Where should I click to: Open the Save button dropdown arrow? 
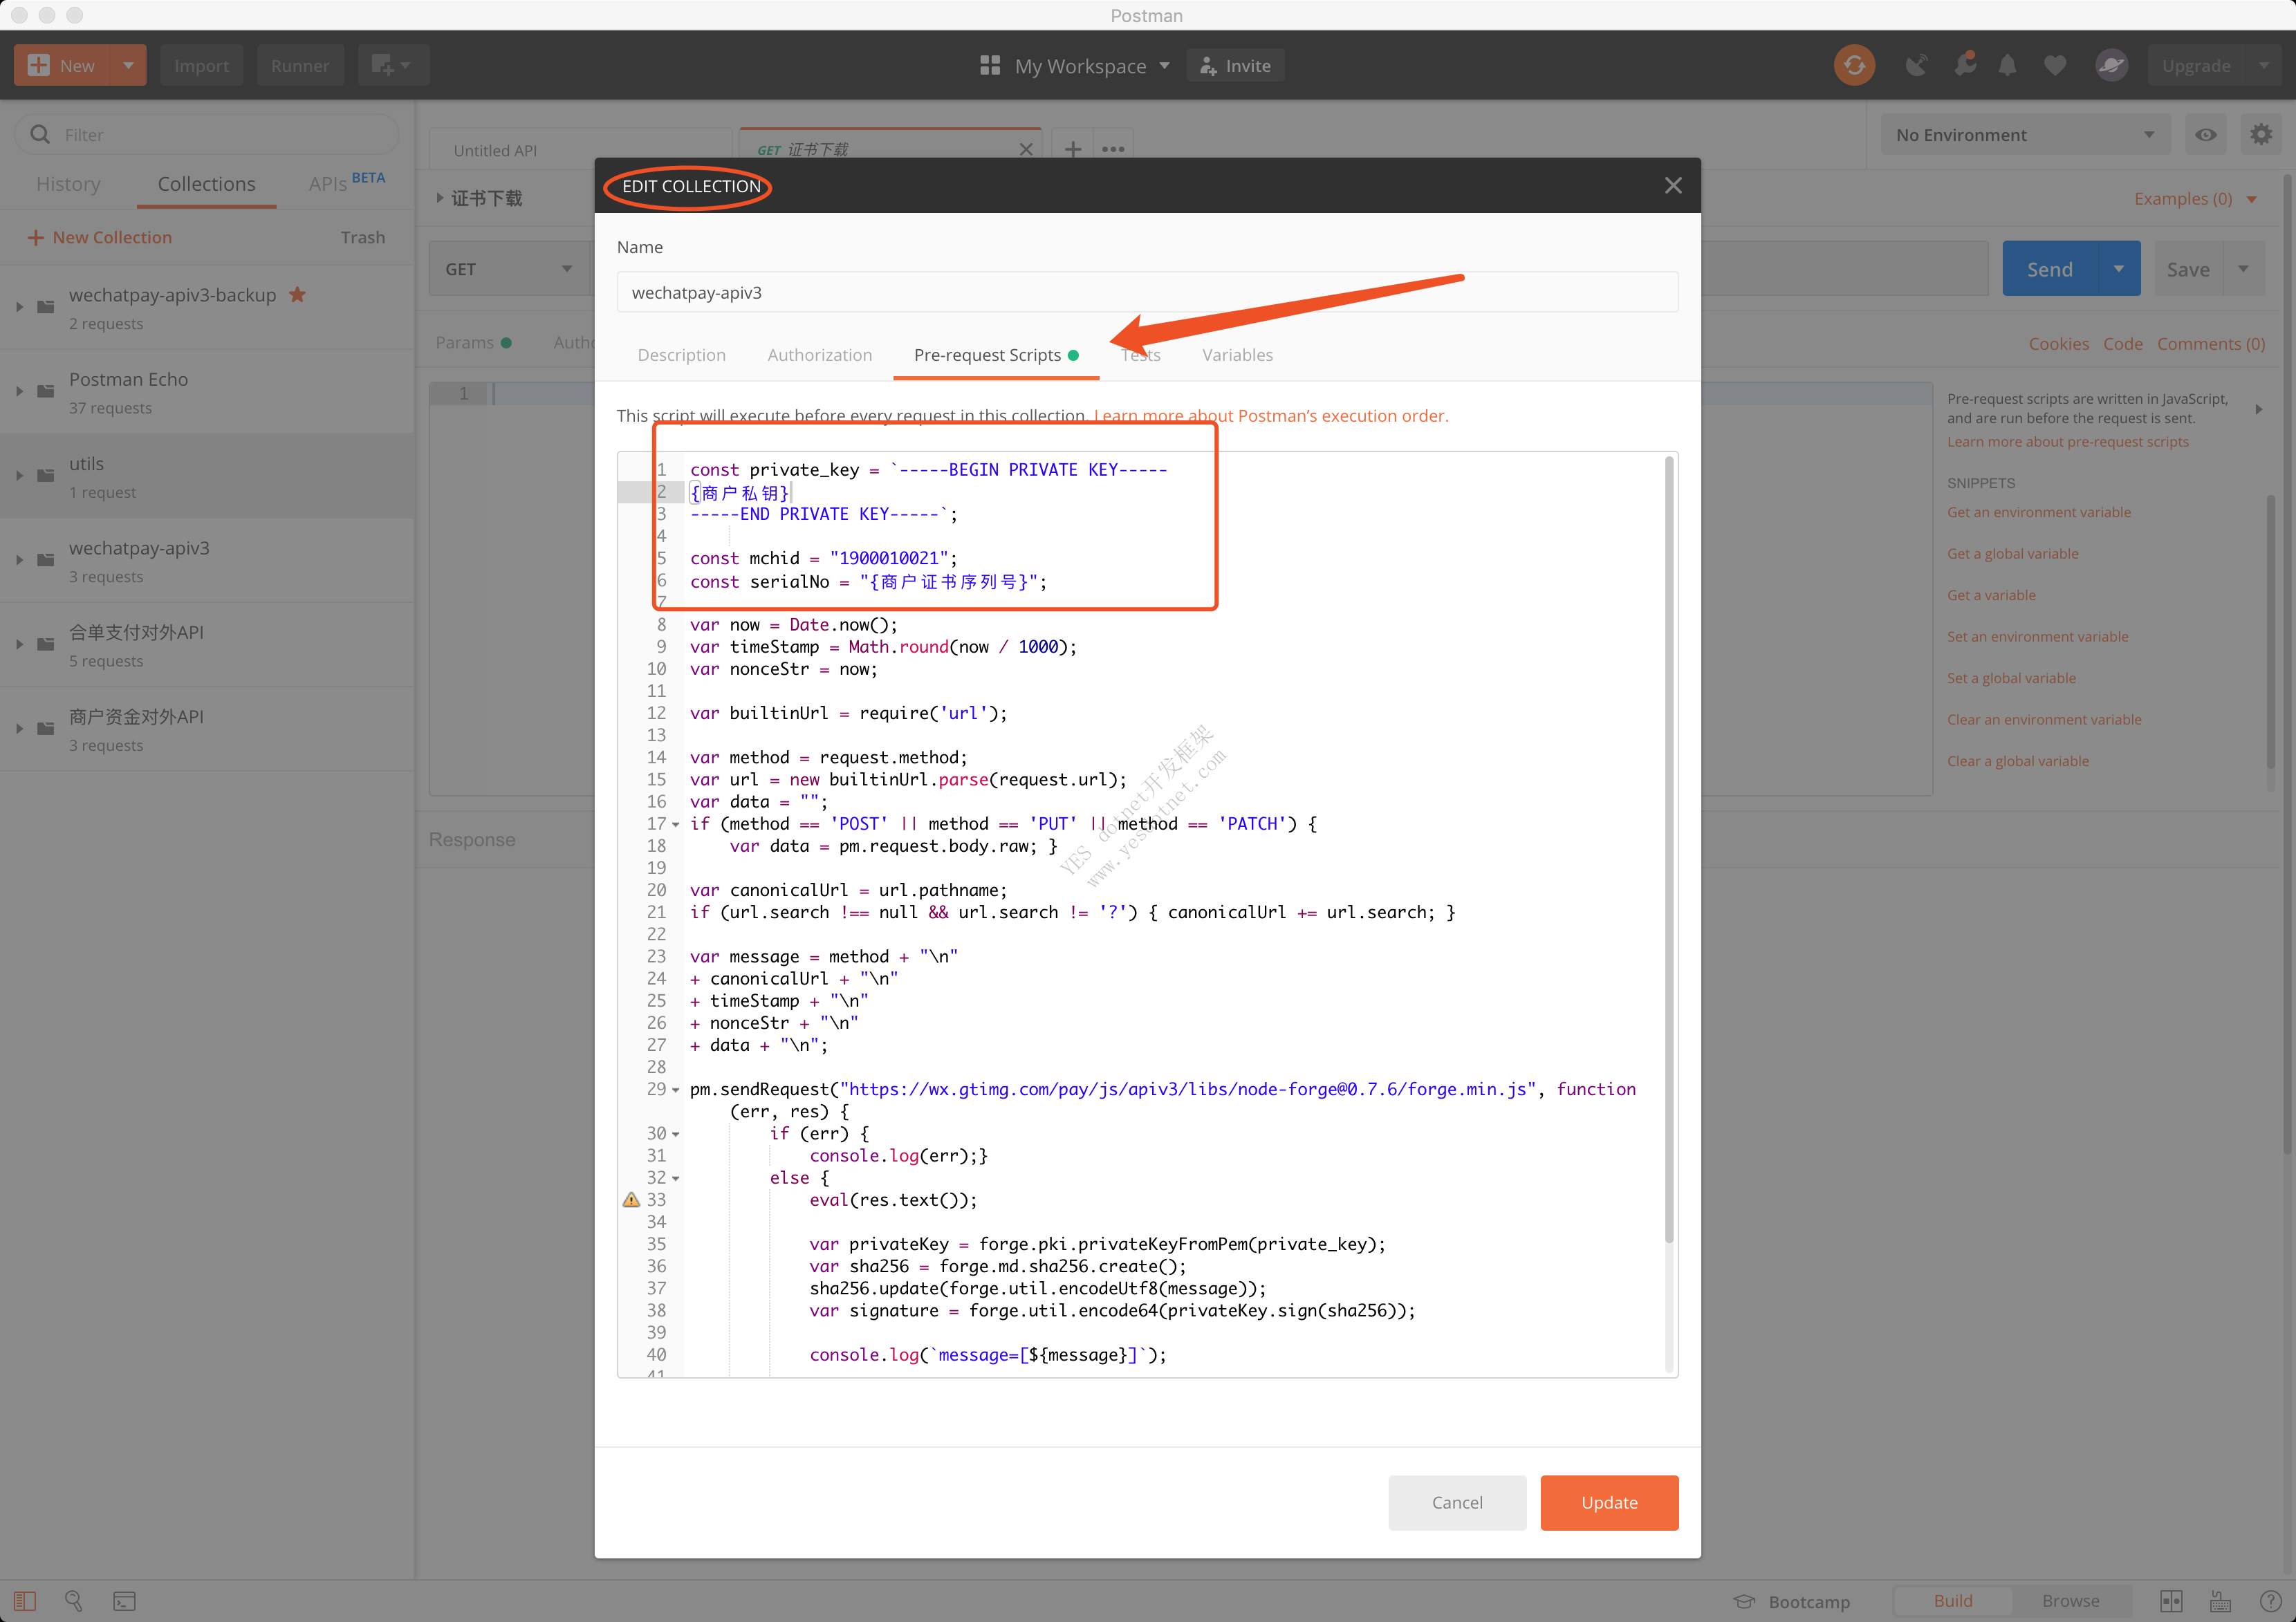point(2243,268)
